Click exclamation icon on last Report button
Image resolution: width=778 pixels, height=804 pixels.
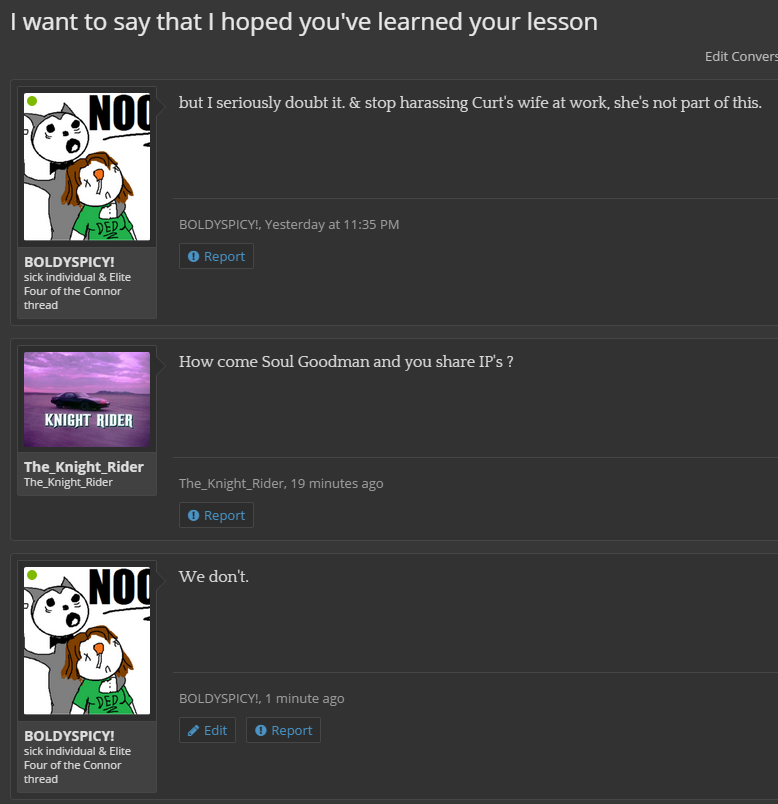[x=261, y=730]
